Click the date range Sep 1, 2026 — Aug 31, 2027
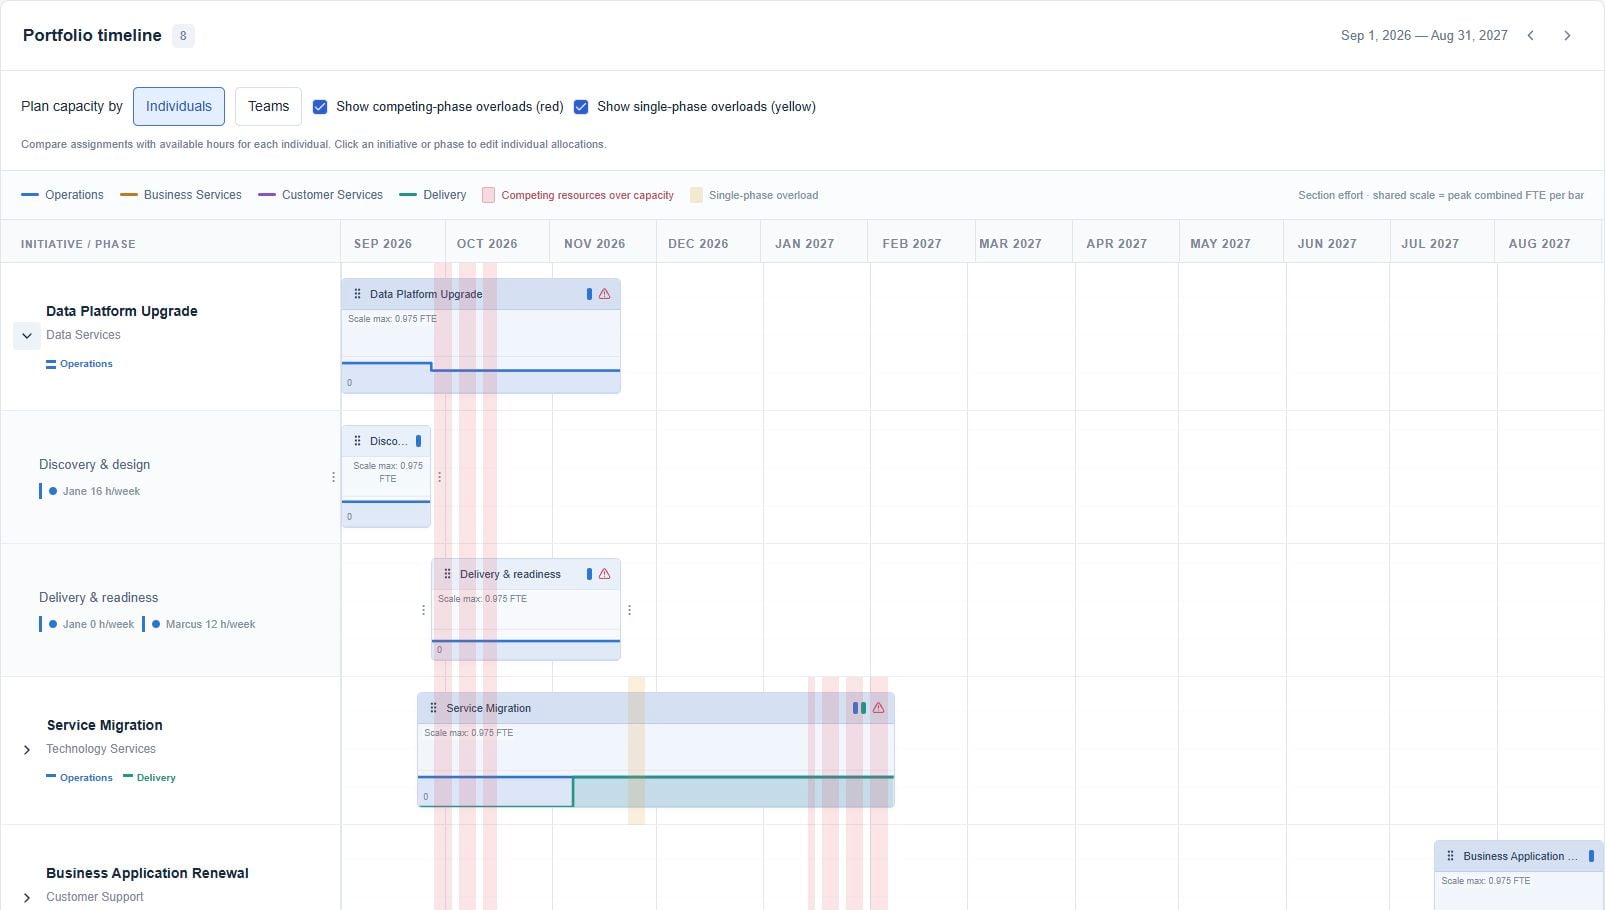 1424,35
